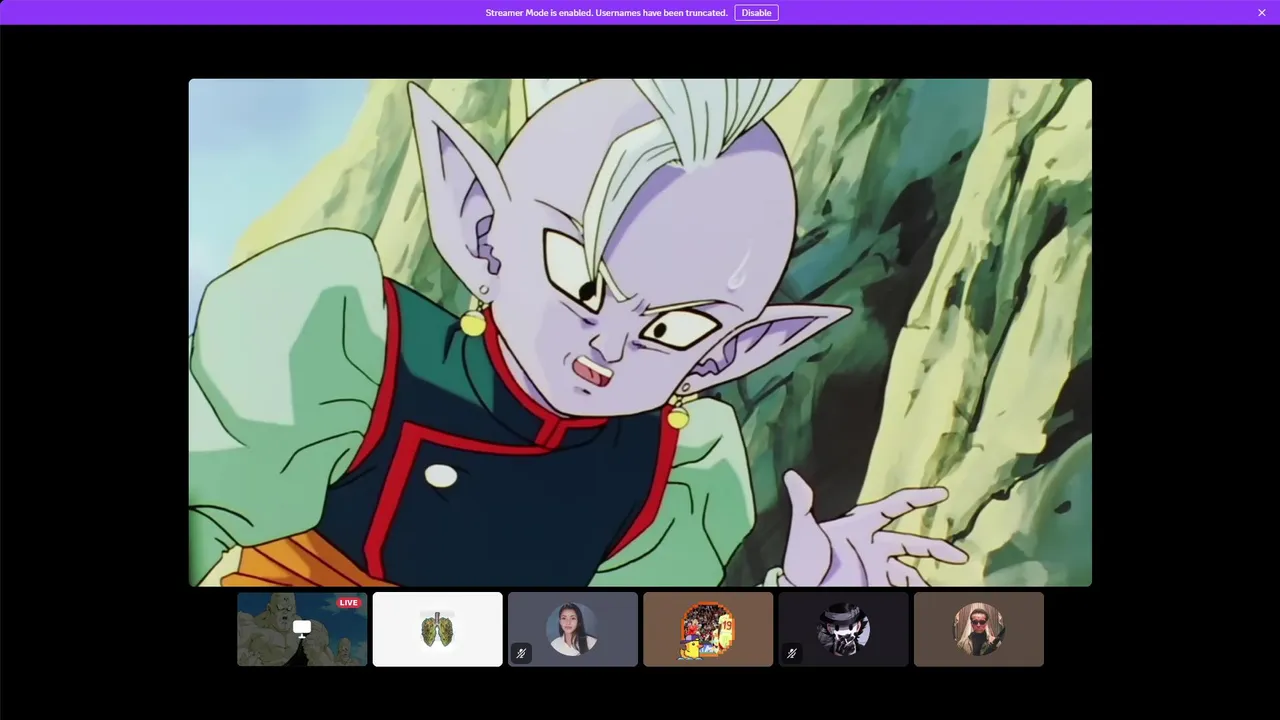Select the sunglasses man participant tile
Viewport: 1280px width, 720px height.
click(x=979, y=629)
